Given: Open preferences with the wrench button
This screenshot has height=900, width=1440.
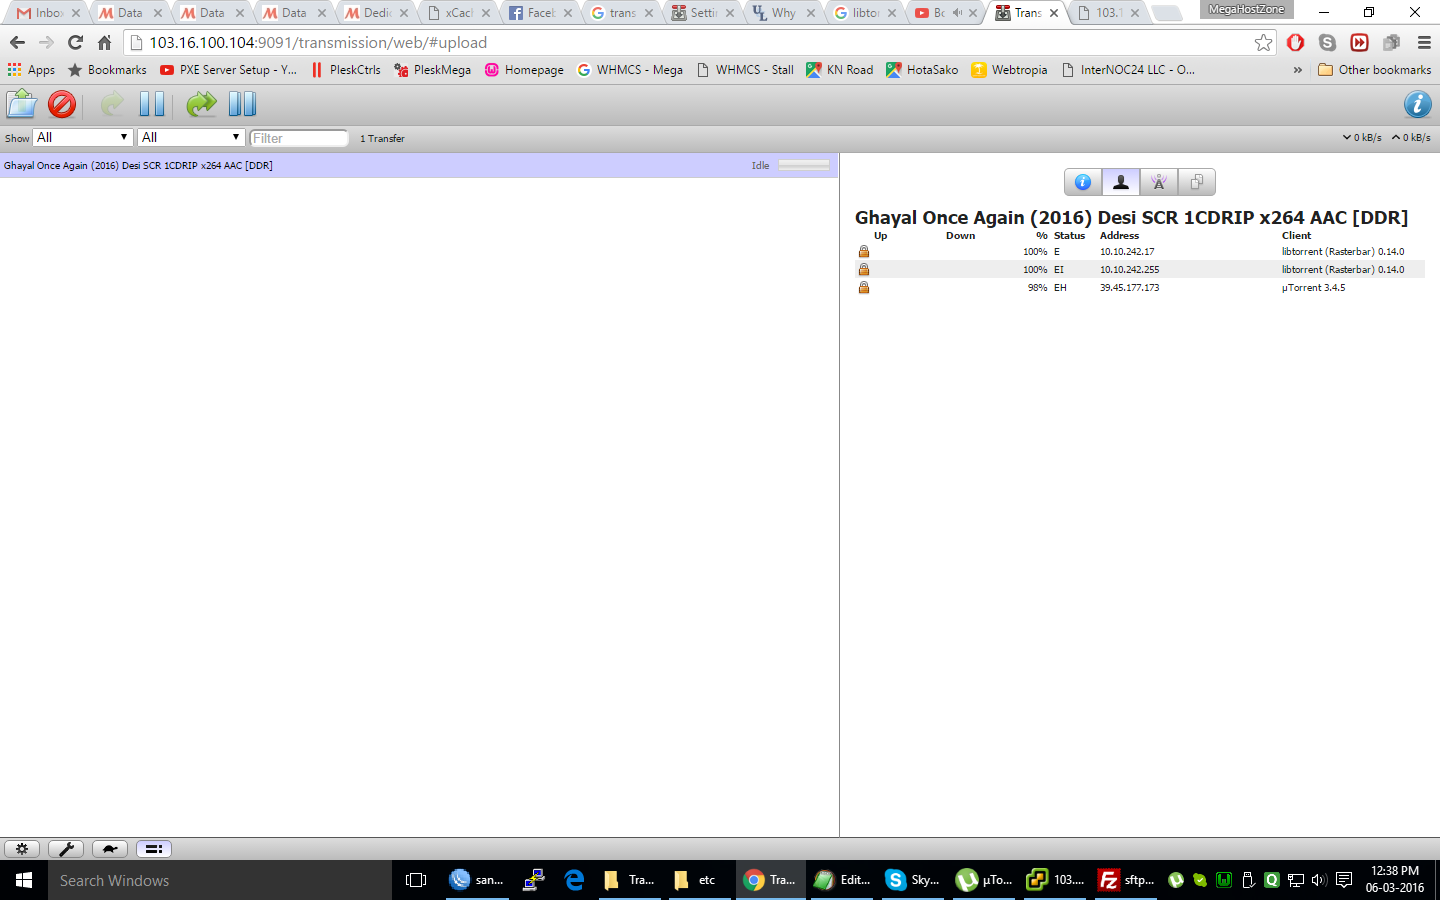Looking at the screenshot, I should pos(66,849).
